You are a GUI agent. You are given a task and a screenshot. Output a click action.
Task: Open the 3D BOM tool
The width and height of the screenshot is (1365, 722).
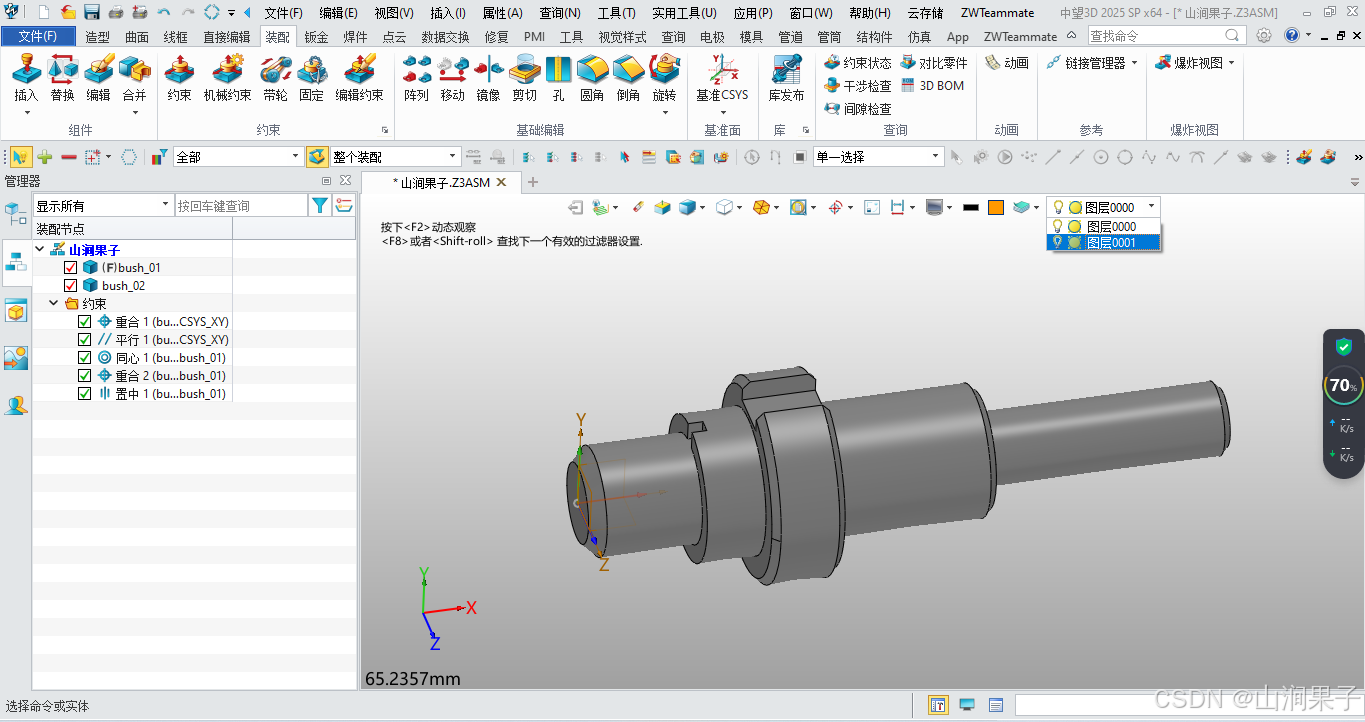click(x=933, y=86)
